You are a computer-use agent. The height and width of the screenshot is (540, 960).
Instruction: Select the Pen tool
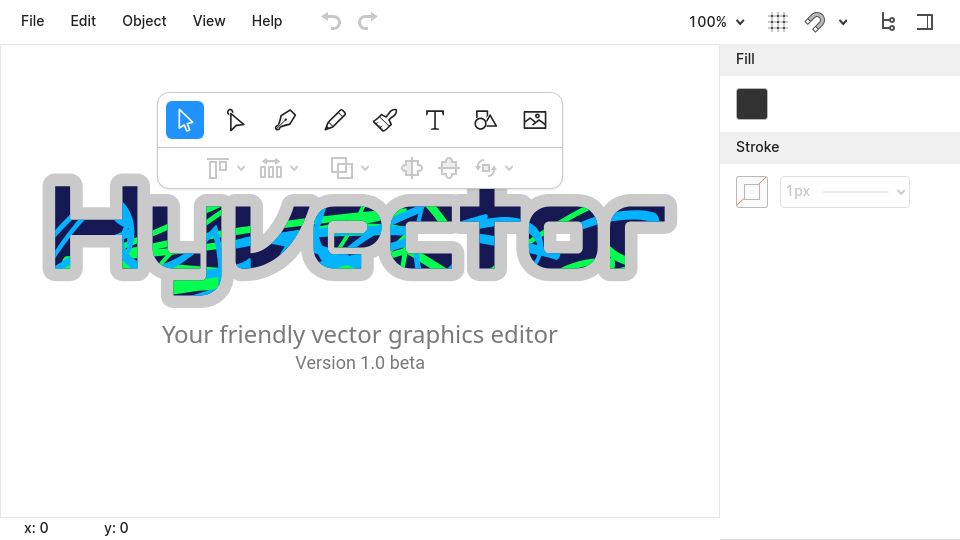[285, 120]
